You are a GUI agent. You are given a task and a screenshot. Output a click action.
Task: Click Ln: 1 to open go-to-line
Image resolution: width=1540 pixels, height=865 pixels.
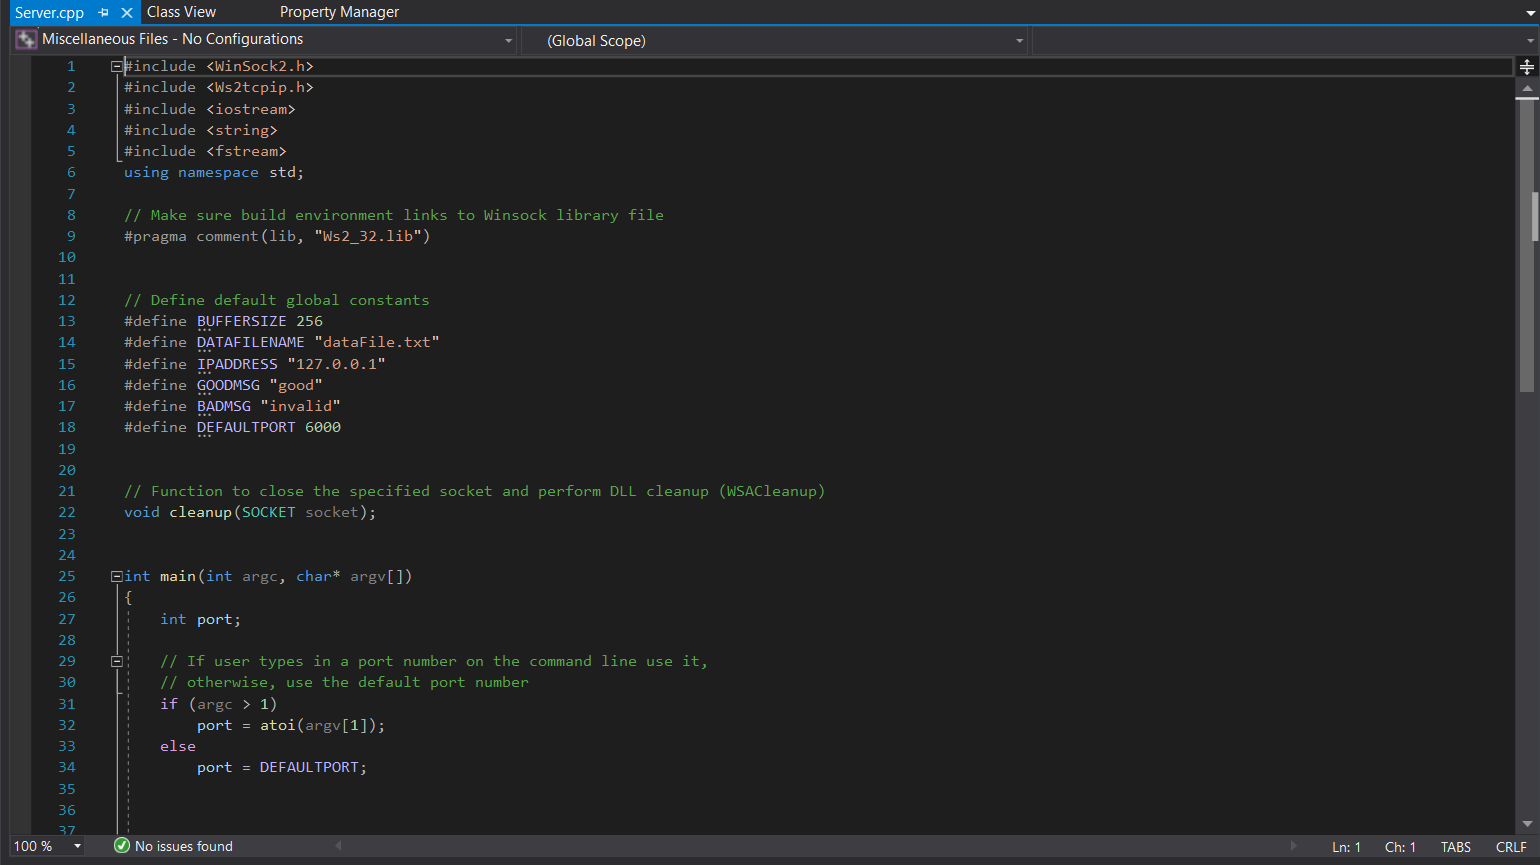(1346, 846)
